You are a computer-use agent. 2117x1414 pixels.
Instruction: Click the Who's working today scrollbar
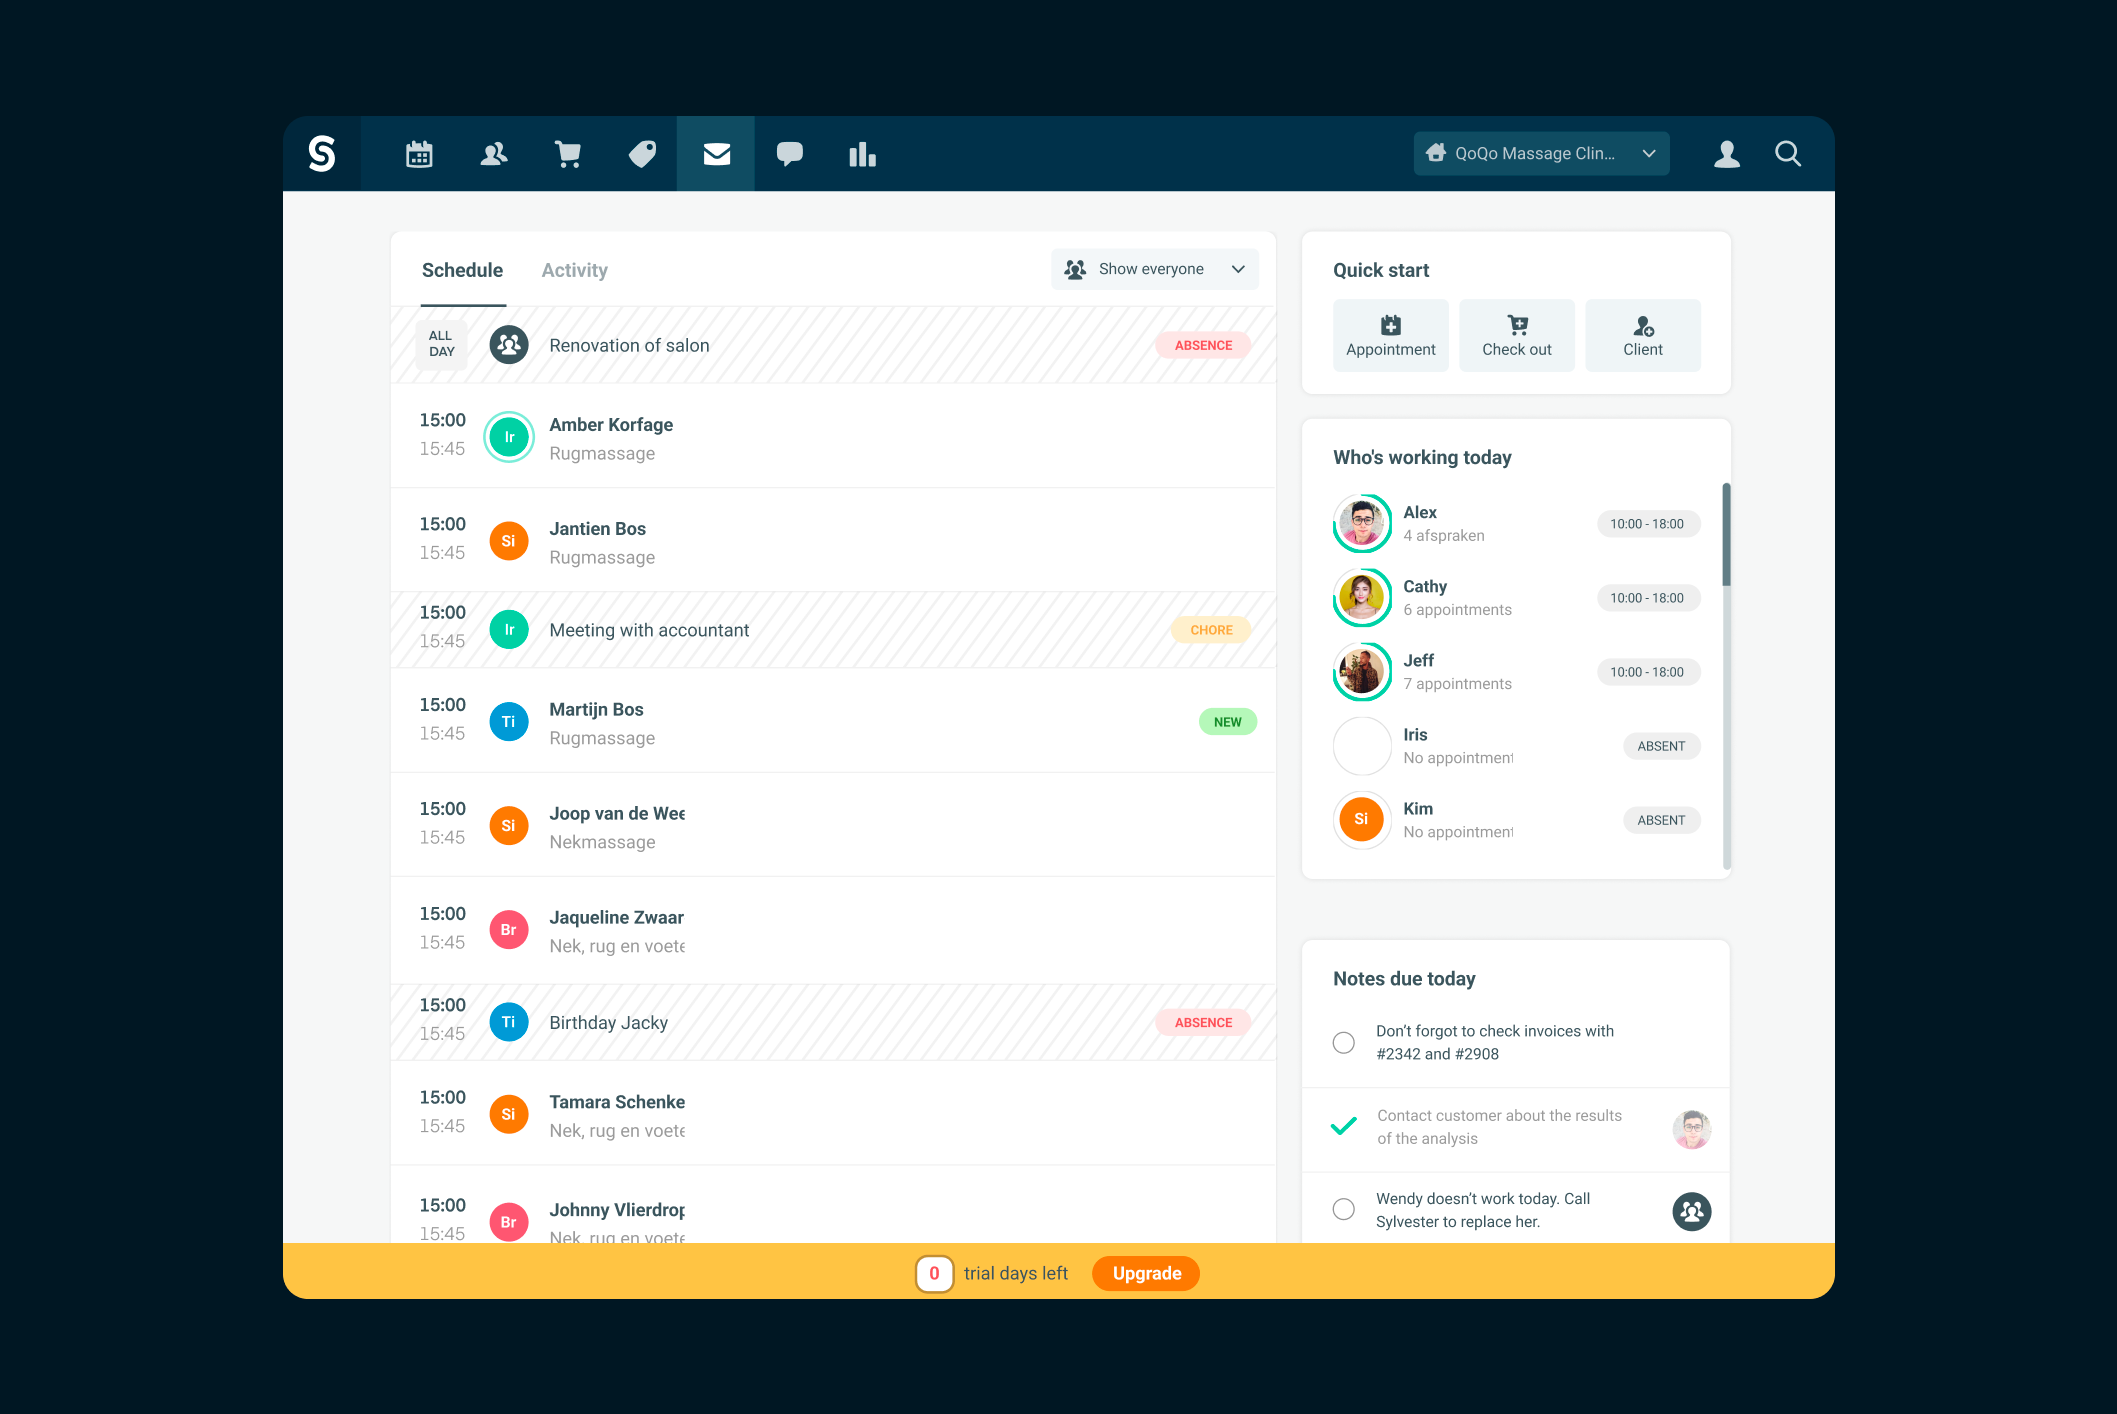tap(1726, 535)
